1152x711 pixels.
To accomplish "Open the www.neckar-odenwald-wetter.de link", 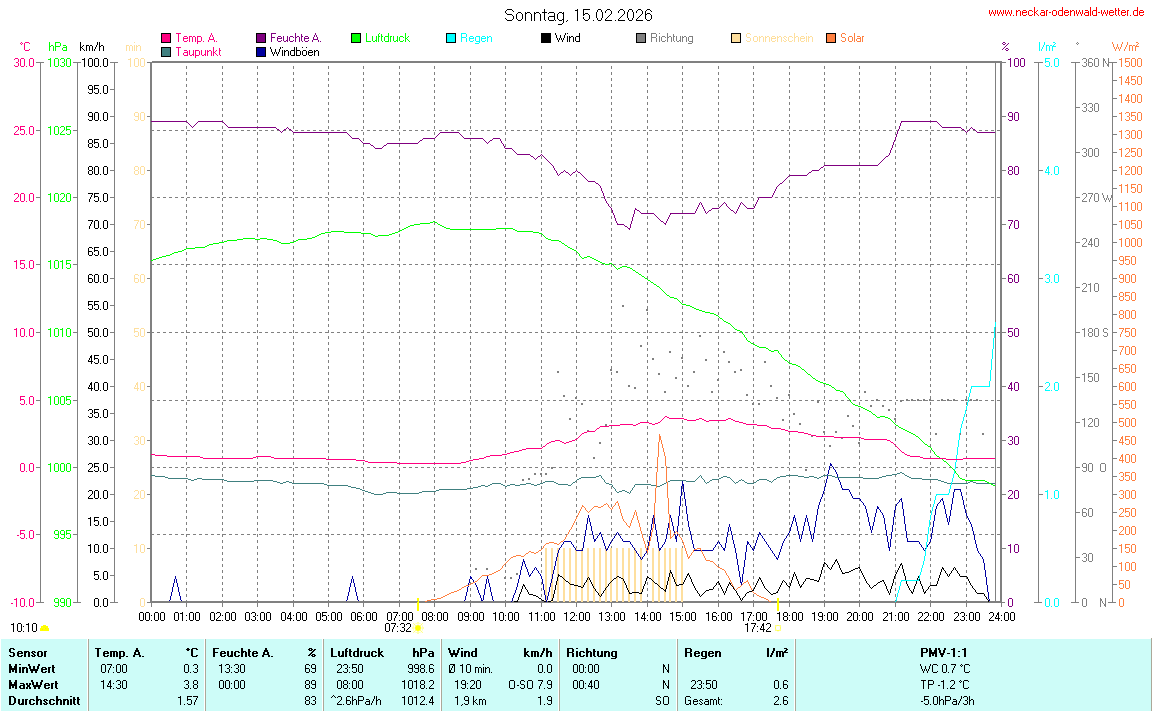I will tap(1065, 12).
